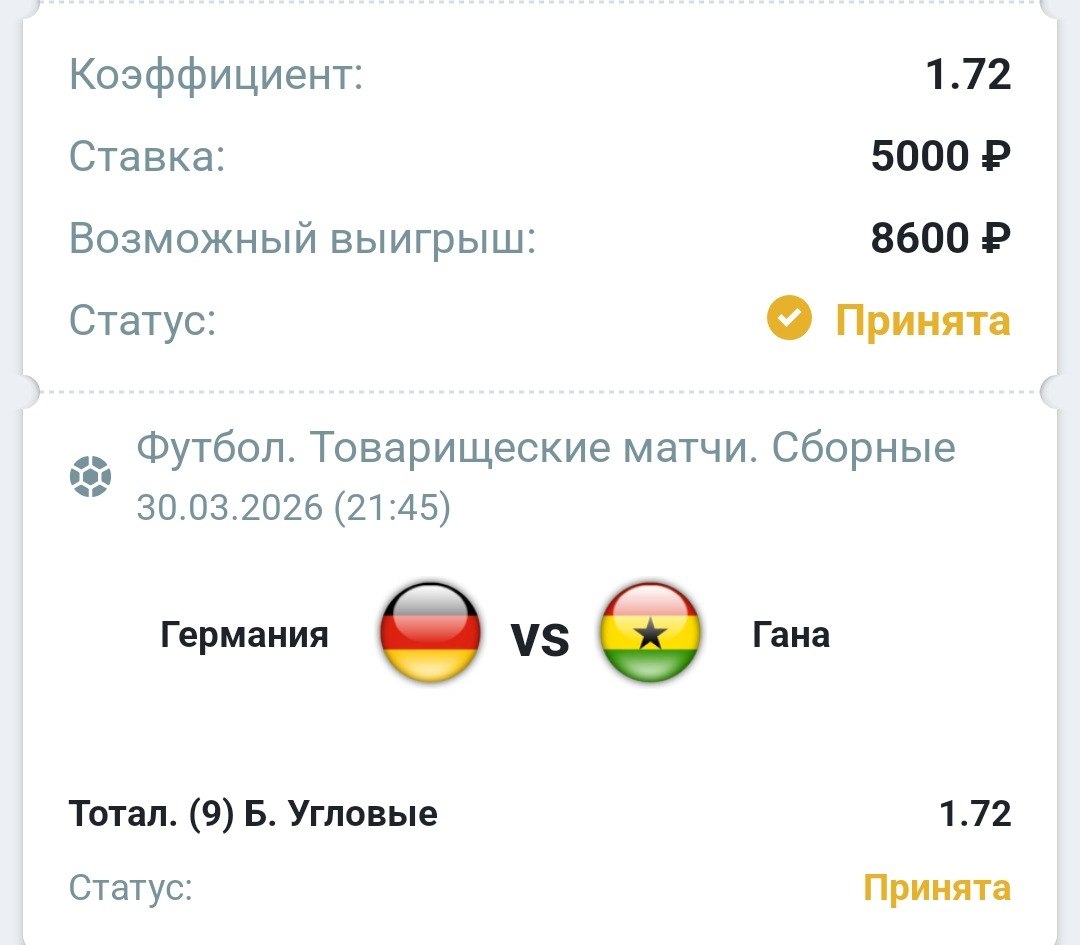Tap the Ghana flag icon
Image resolution: width=1080 pixels, height=945 pixels.
[x=650, y=634]
